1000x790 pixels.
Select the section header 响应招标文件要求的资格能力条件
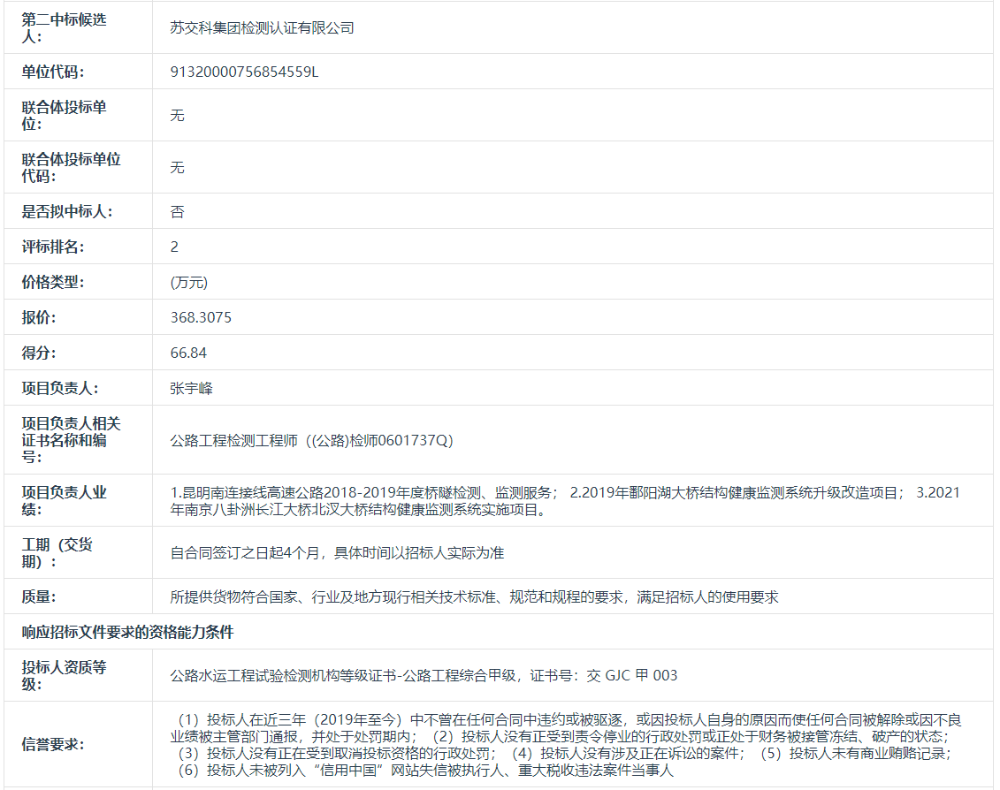(x=110, y=625)
